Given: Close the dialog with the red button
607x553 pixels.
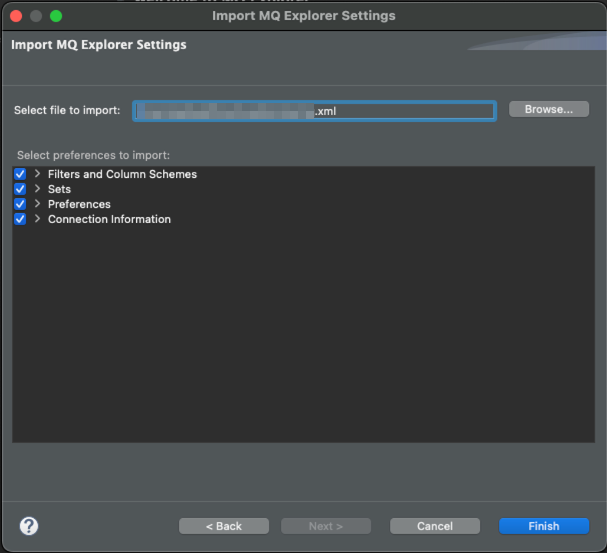Looking at the screenshot, I should (x=16, y=16).
